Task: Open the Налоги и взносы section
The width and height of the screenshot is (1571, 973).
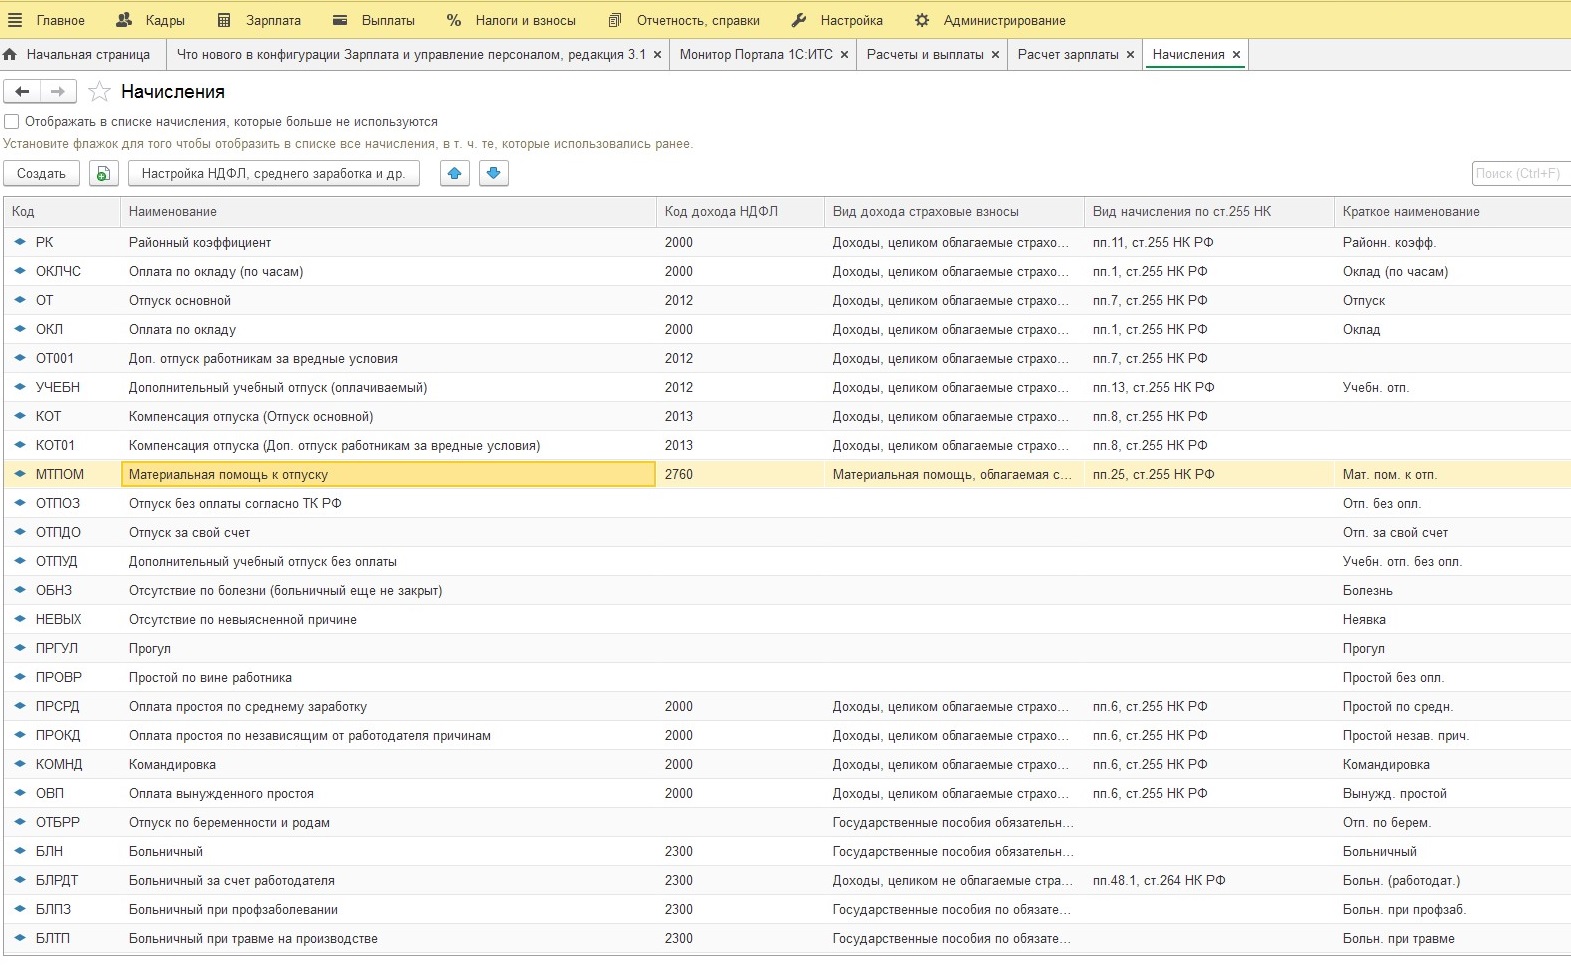Action: tap(511, 20)
